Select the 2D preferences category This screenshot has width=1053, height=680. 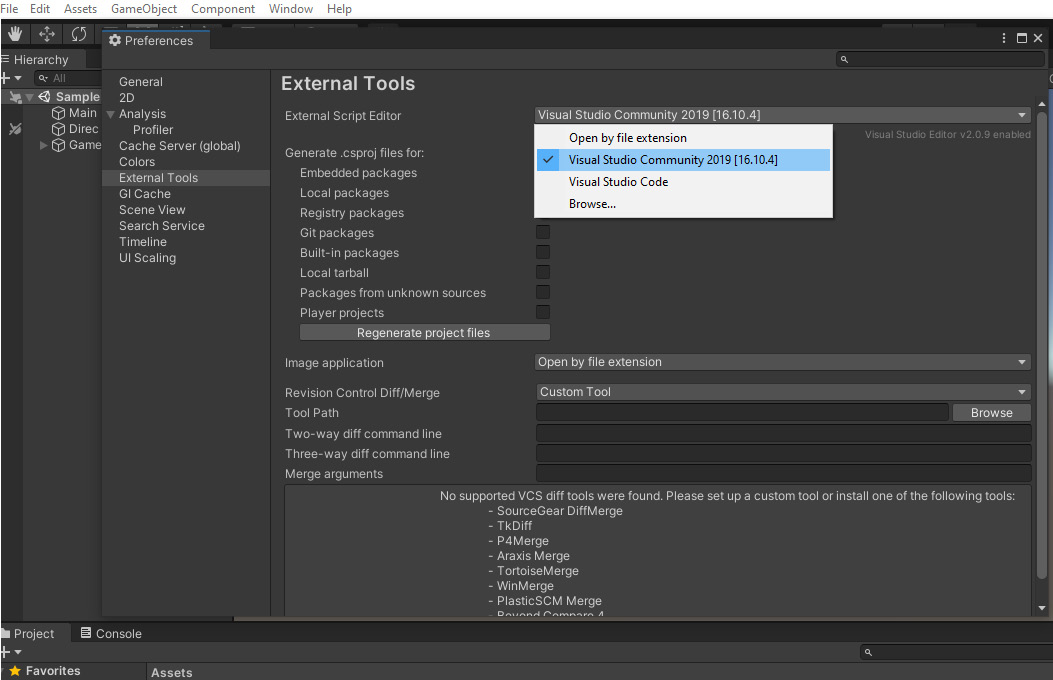(127, 98)
